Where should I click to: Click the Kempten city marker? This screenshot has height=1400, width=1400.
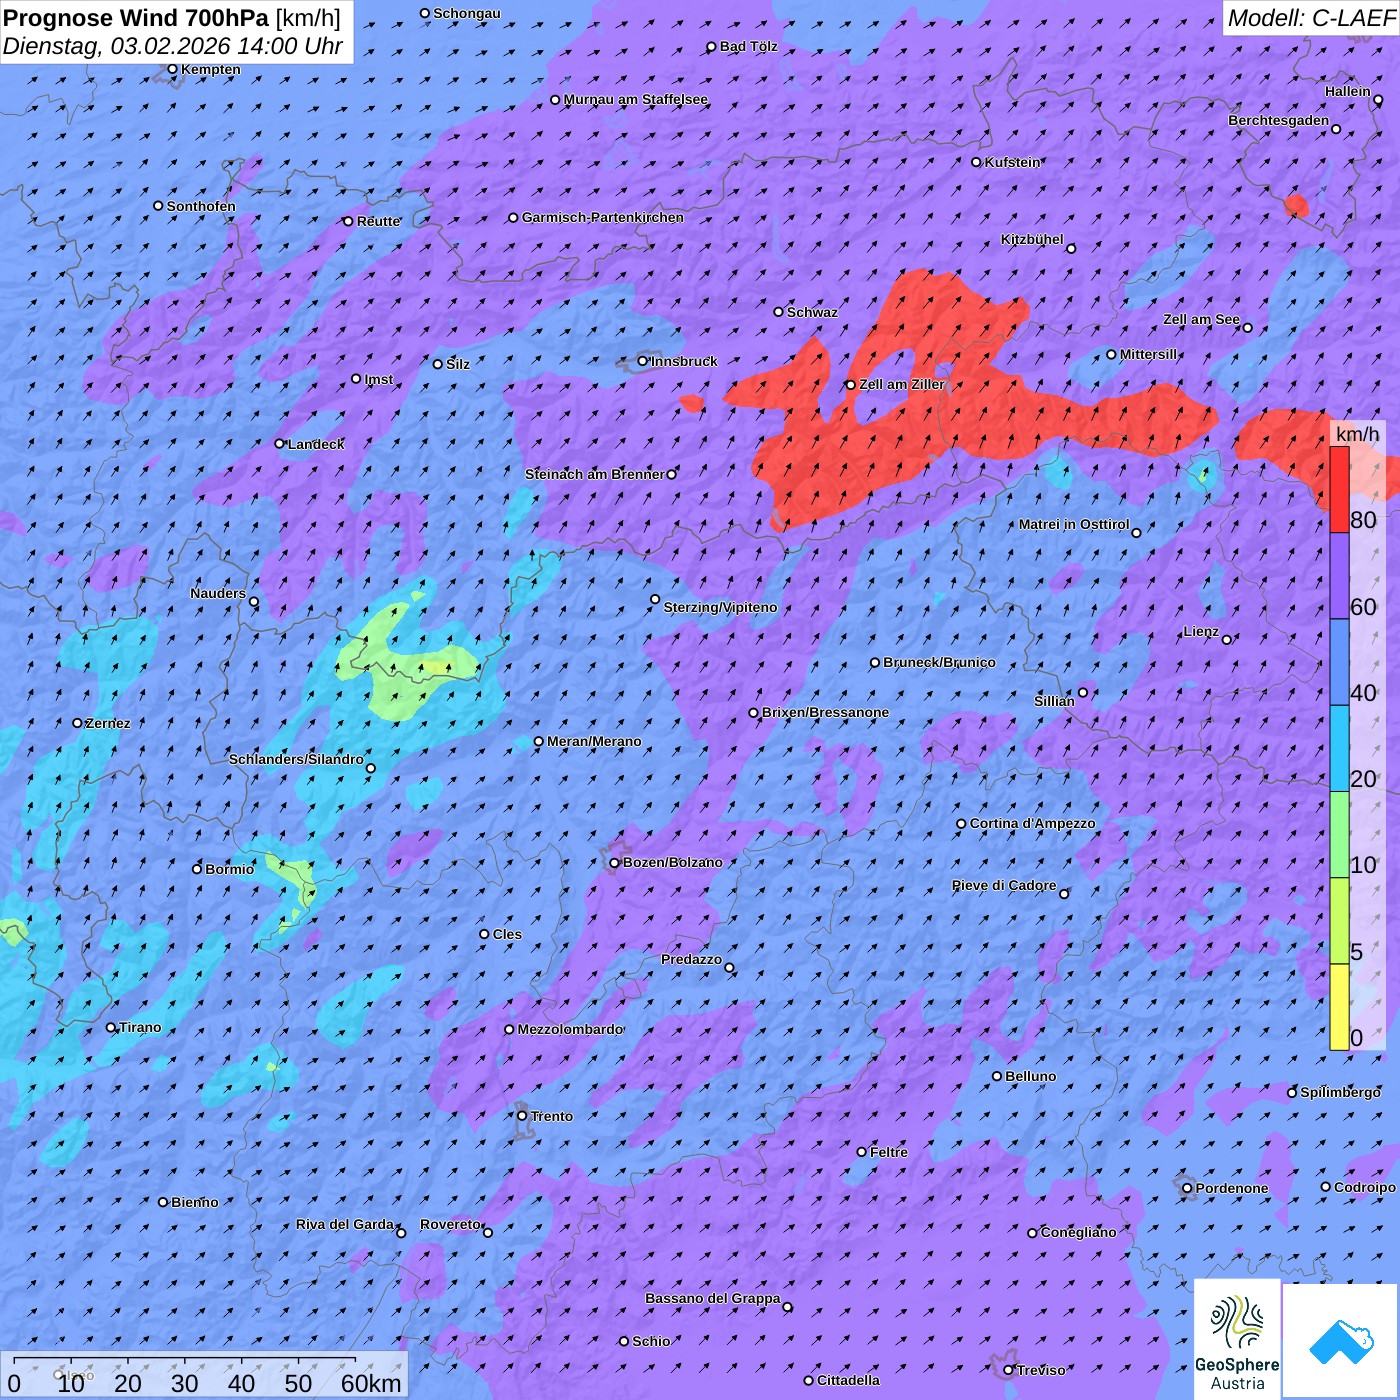click(x=172, y=69)
